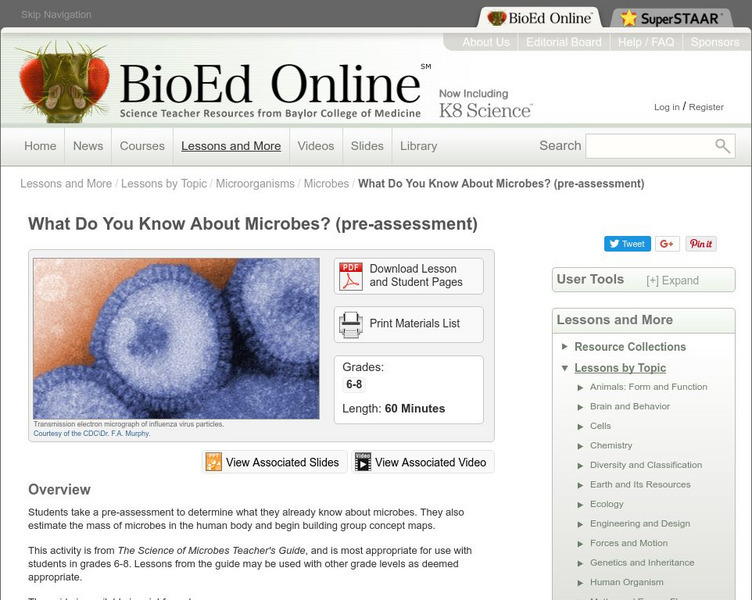Image resolution: width=752 pixels, height=600 pixels.
Task: Select the BioEd Online tab
Action: [x=540, y=18]
